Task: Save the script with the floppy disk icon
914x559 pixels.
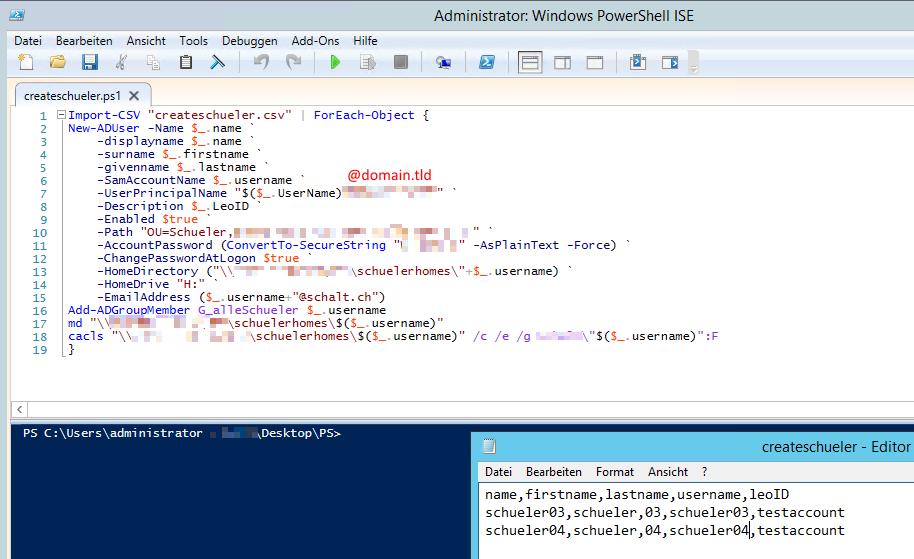Action: (89, 62)
